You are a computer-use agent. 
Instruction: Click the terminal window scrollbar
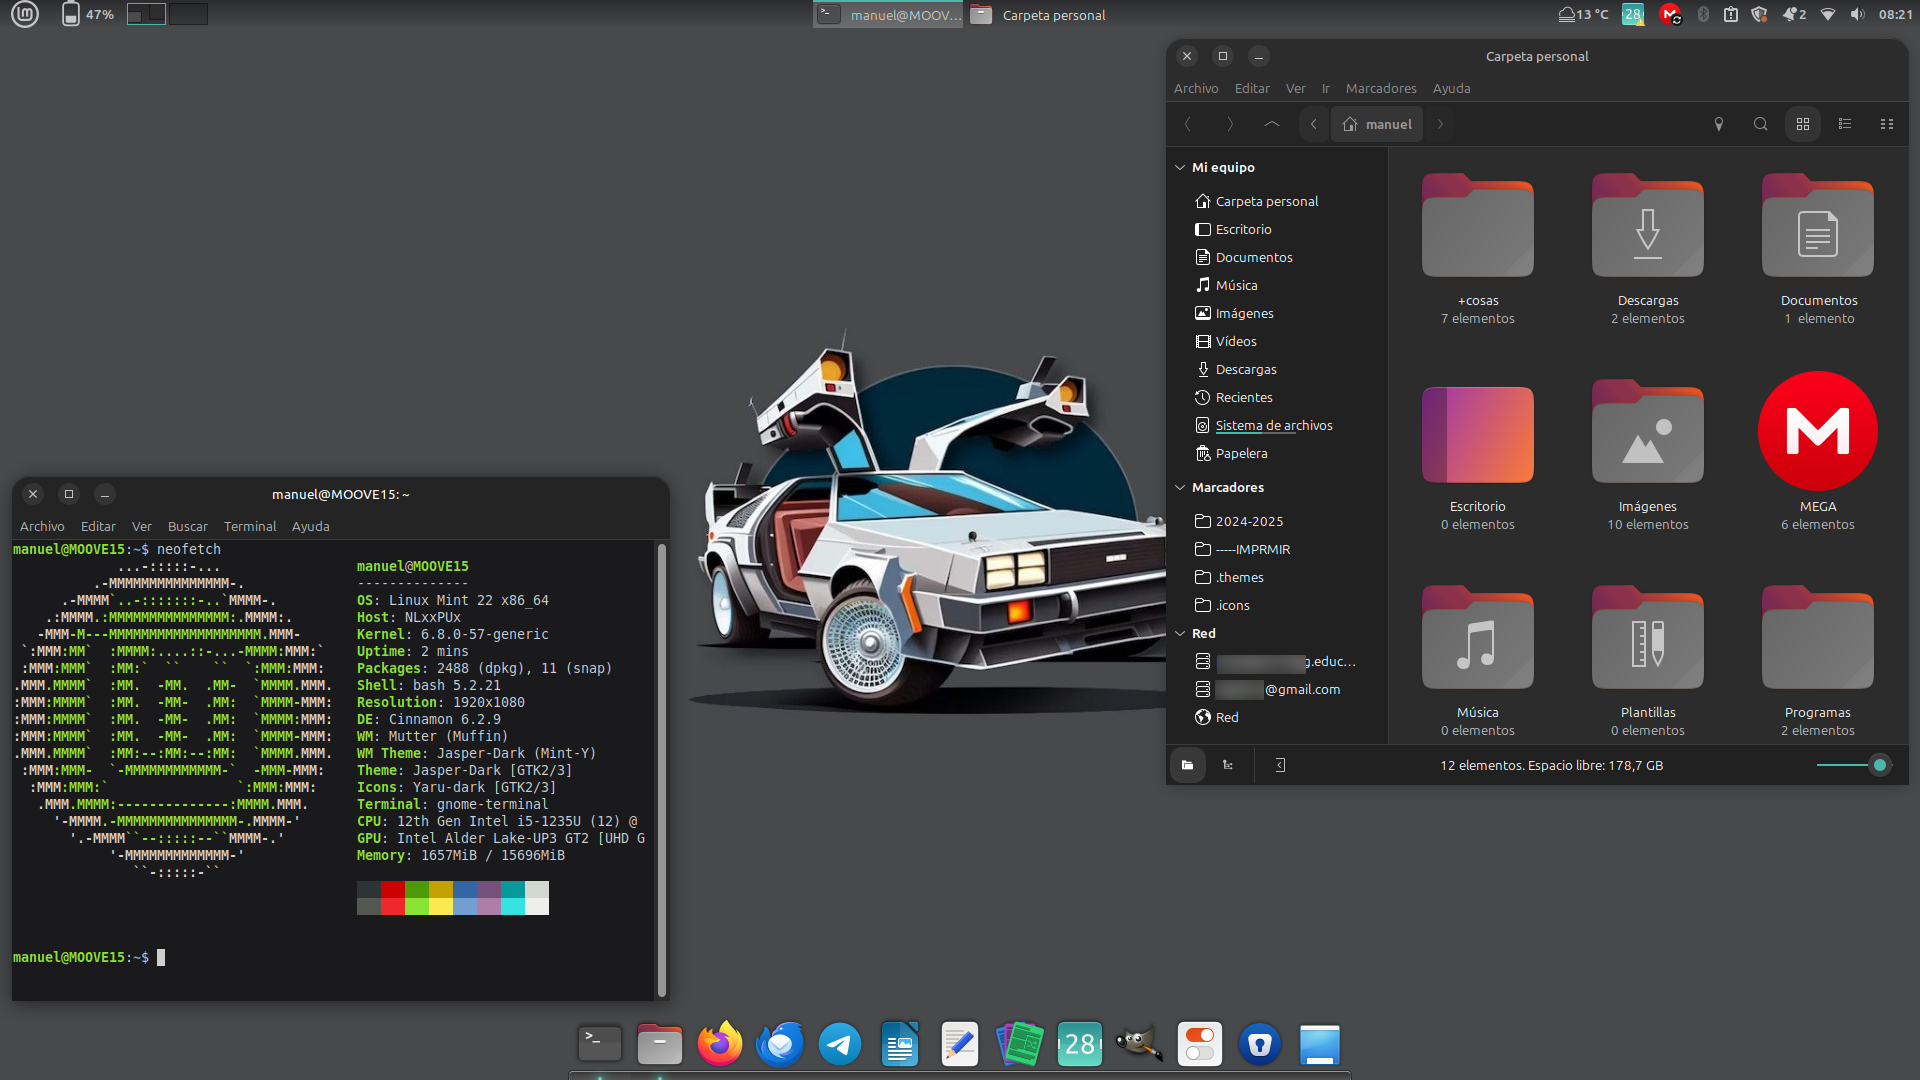pos(661,770)
